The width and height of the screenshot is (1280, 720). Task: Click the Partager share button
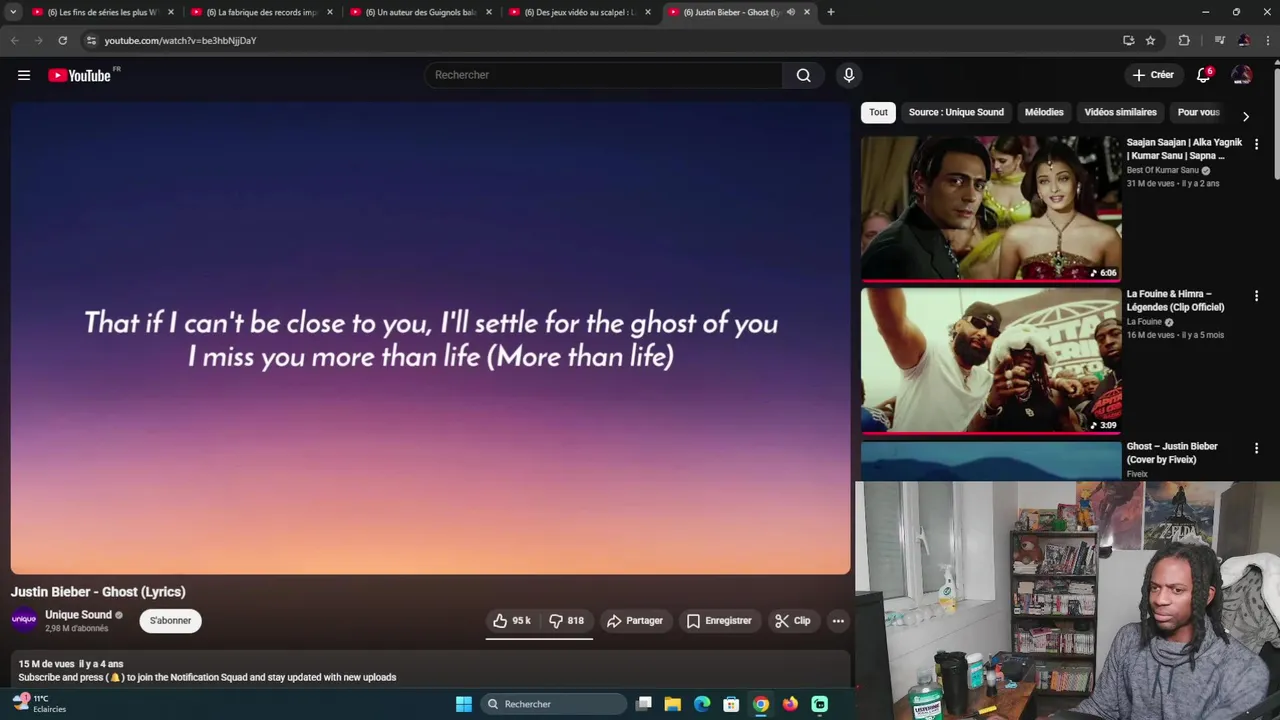tap(635, 621)
